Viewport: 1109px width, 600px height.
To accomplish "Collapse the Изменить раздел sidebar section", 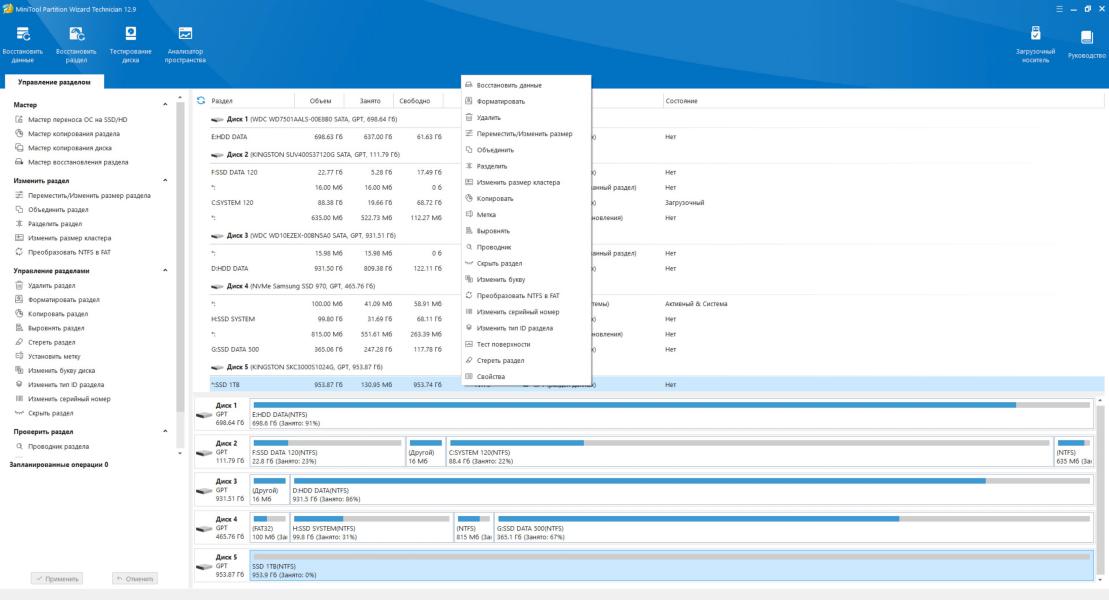I will click(x=165, y=180).
